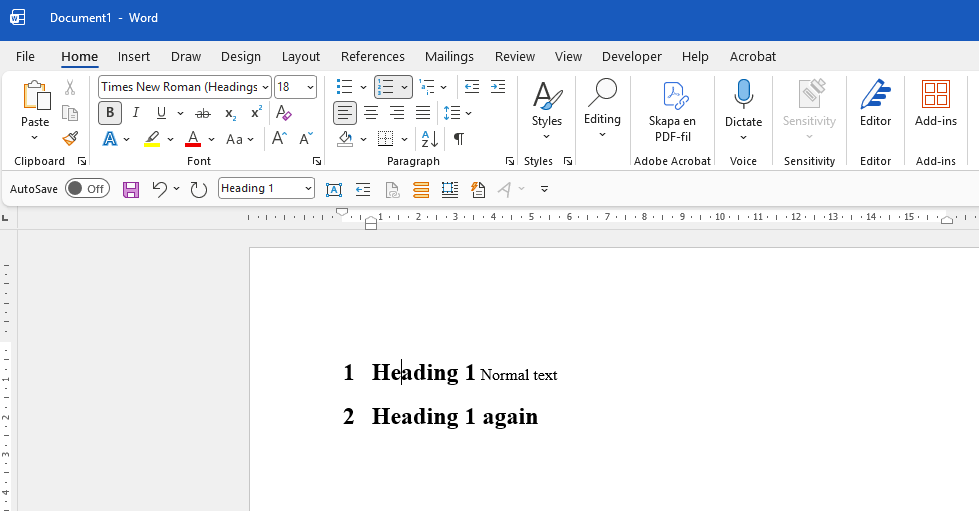Open the font name dropdown
This screenshot has width=979, height=511.
[265, 87]
